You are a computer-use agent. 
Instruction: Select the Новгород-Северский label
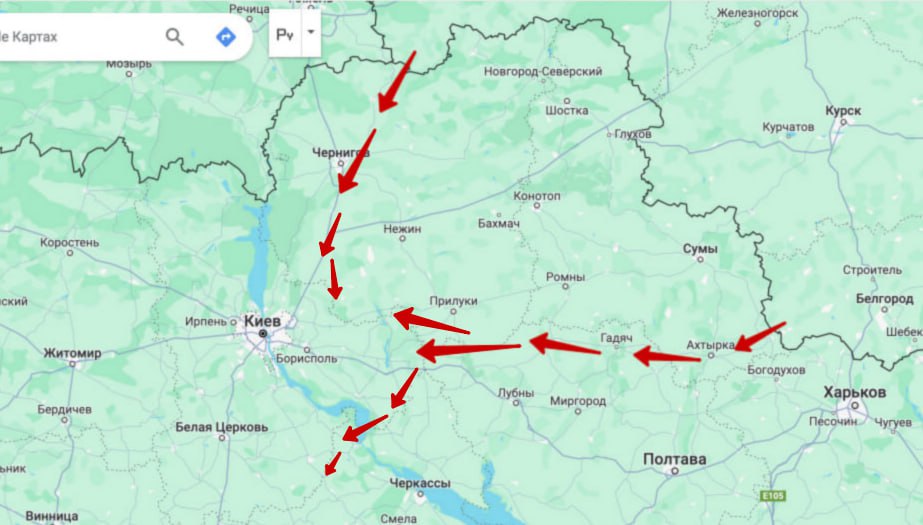pos(543,72)
